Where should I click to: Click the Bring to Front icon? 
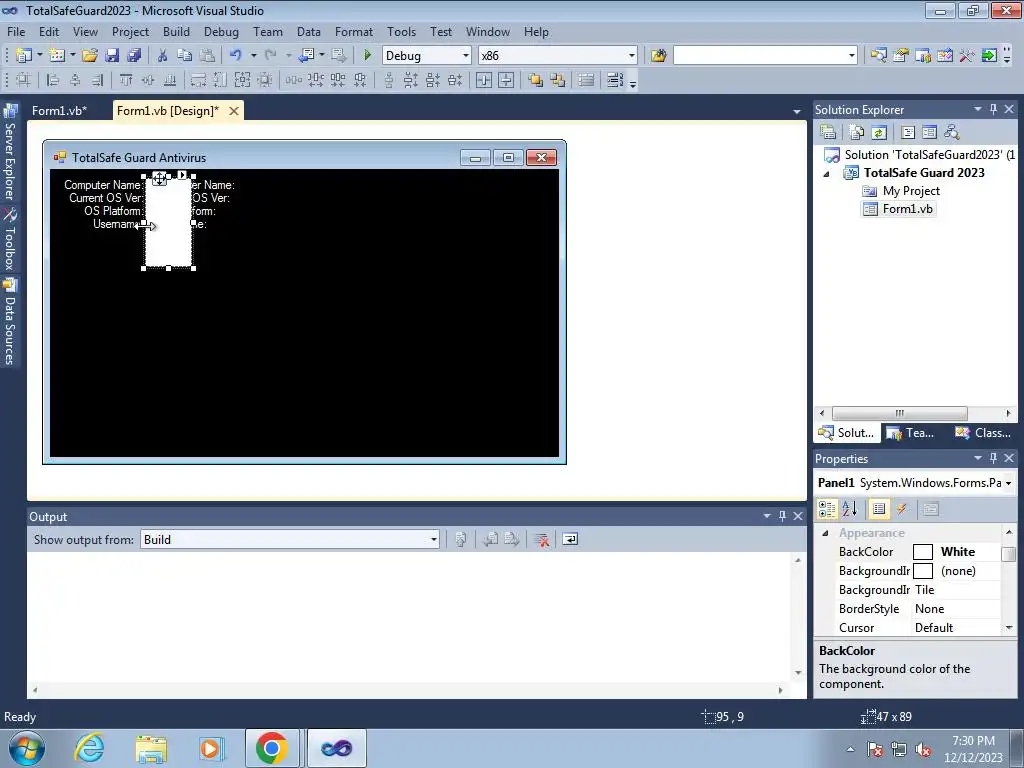tap(536, 80)
